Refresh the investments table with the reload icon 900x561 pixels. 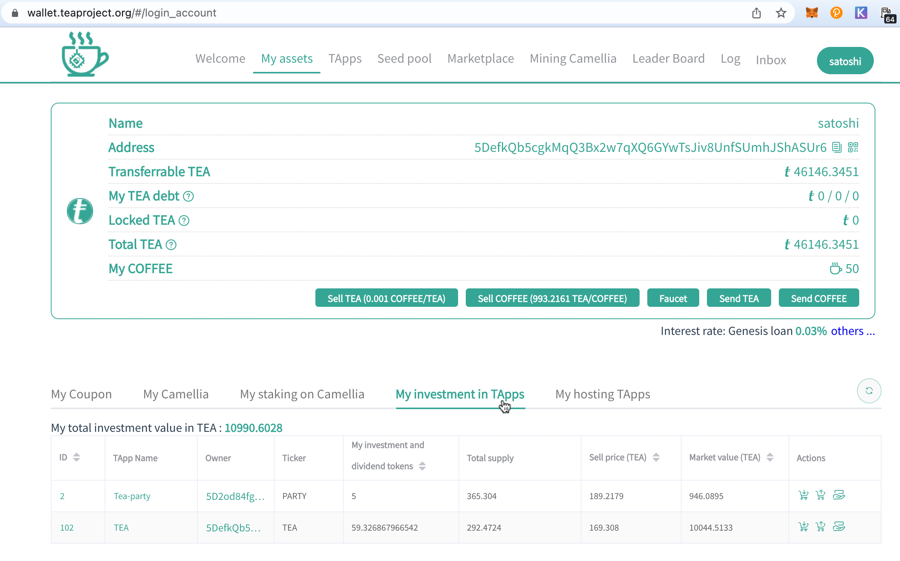868,391
